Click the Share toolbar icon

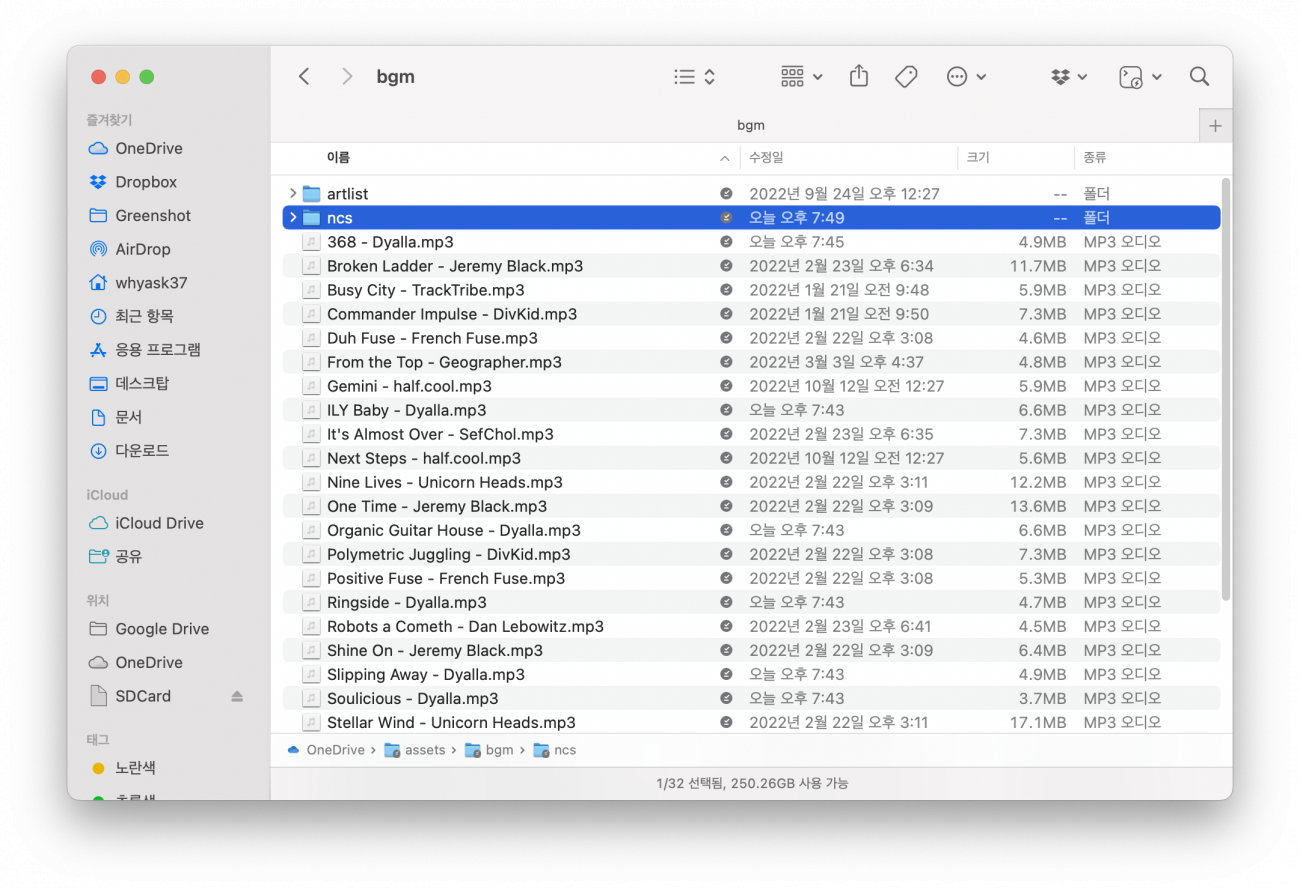[x=858, y=77]
